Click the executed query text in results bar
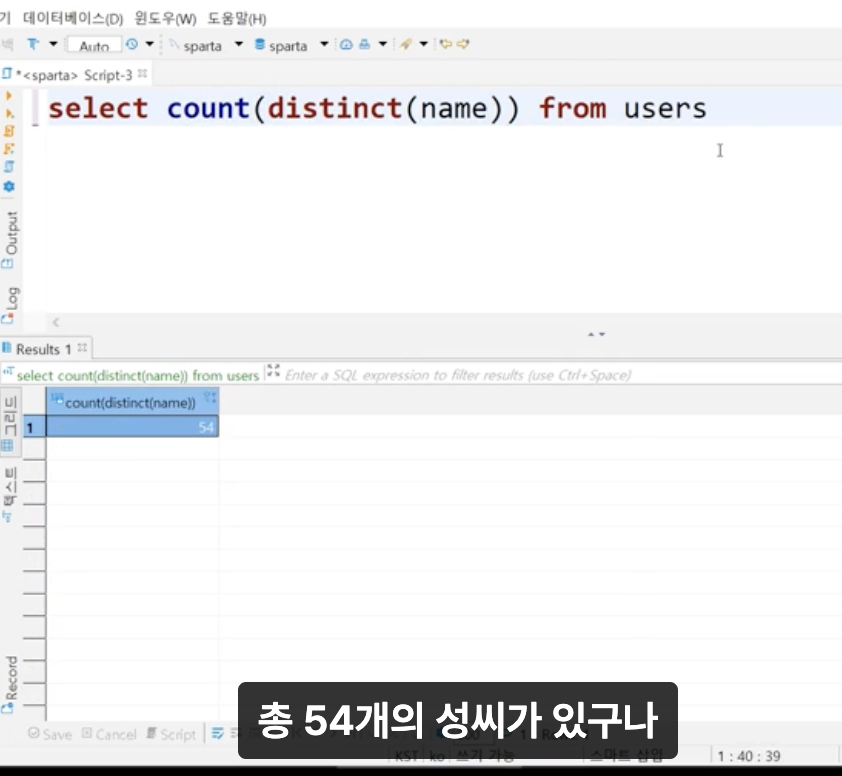Viewport: 842px width, 776px height. point(138,375)
